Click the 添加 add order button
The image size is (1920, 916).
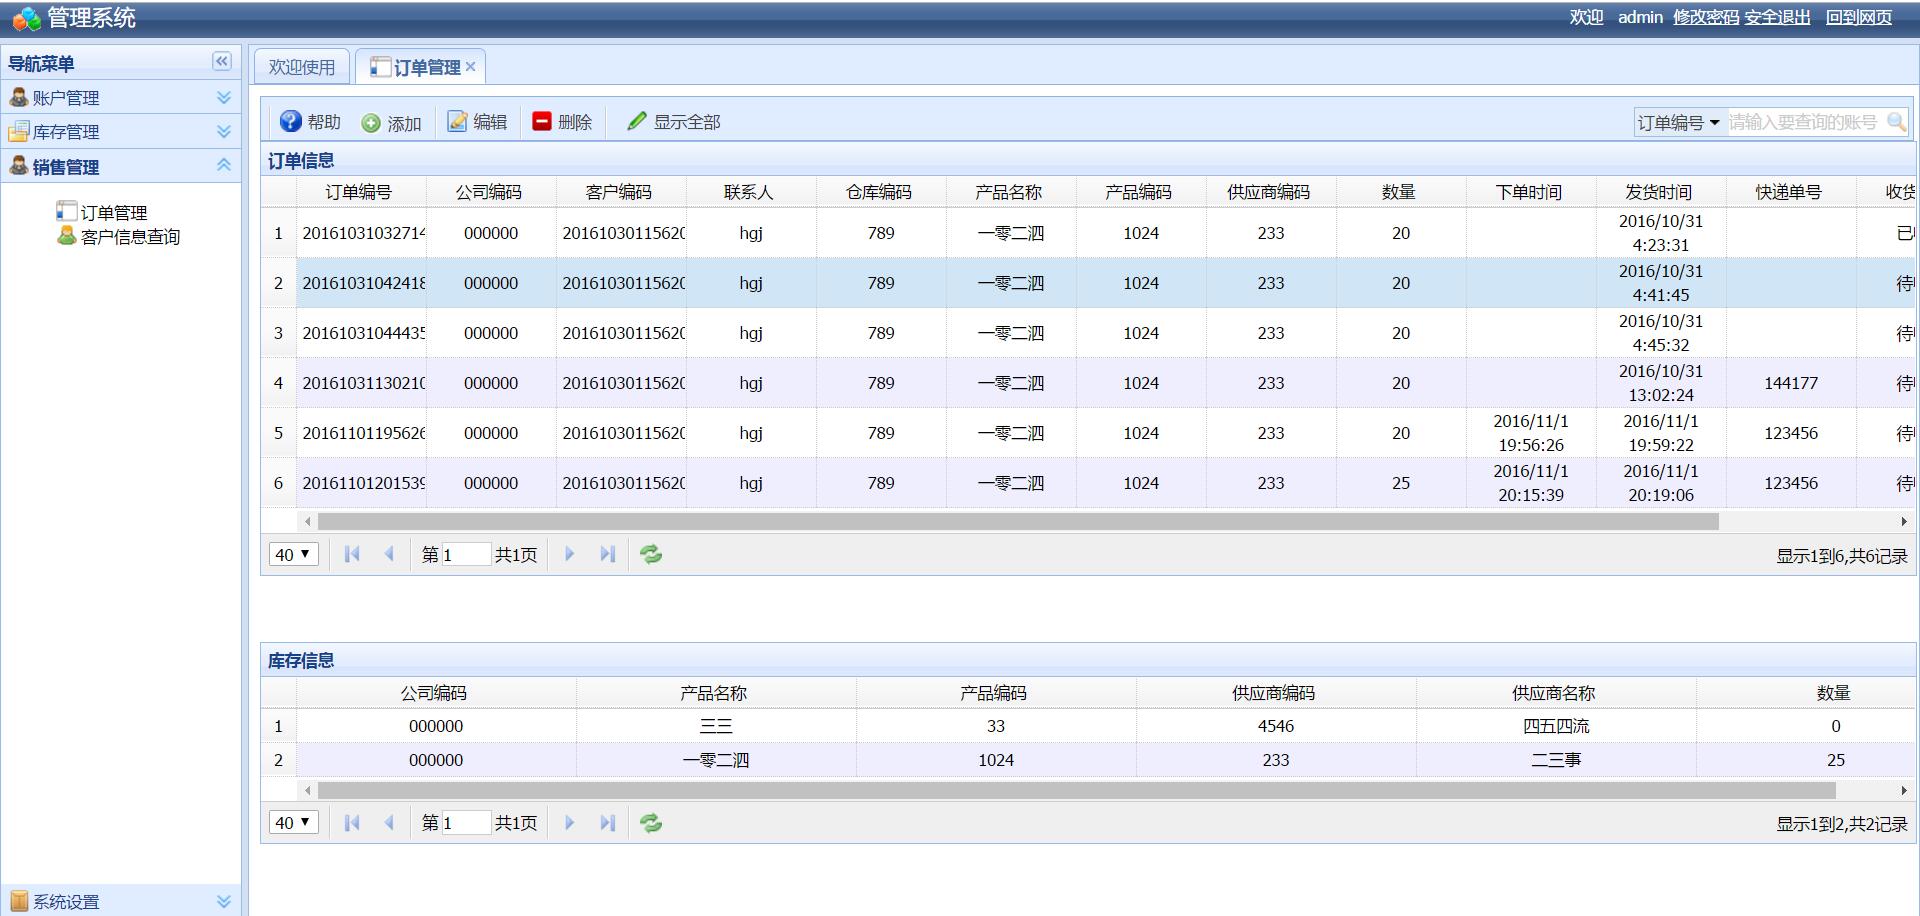[x=391, y=123]
